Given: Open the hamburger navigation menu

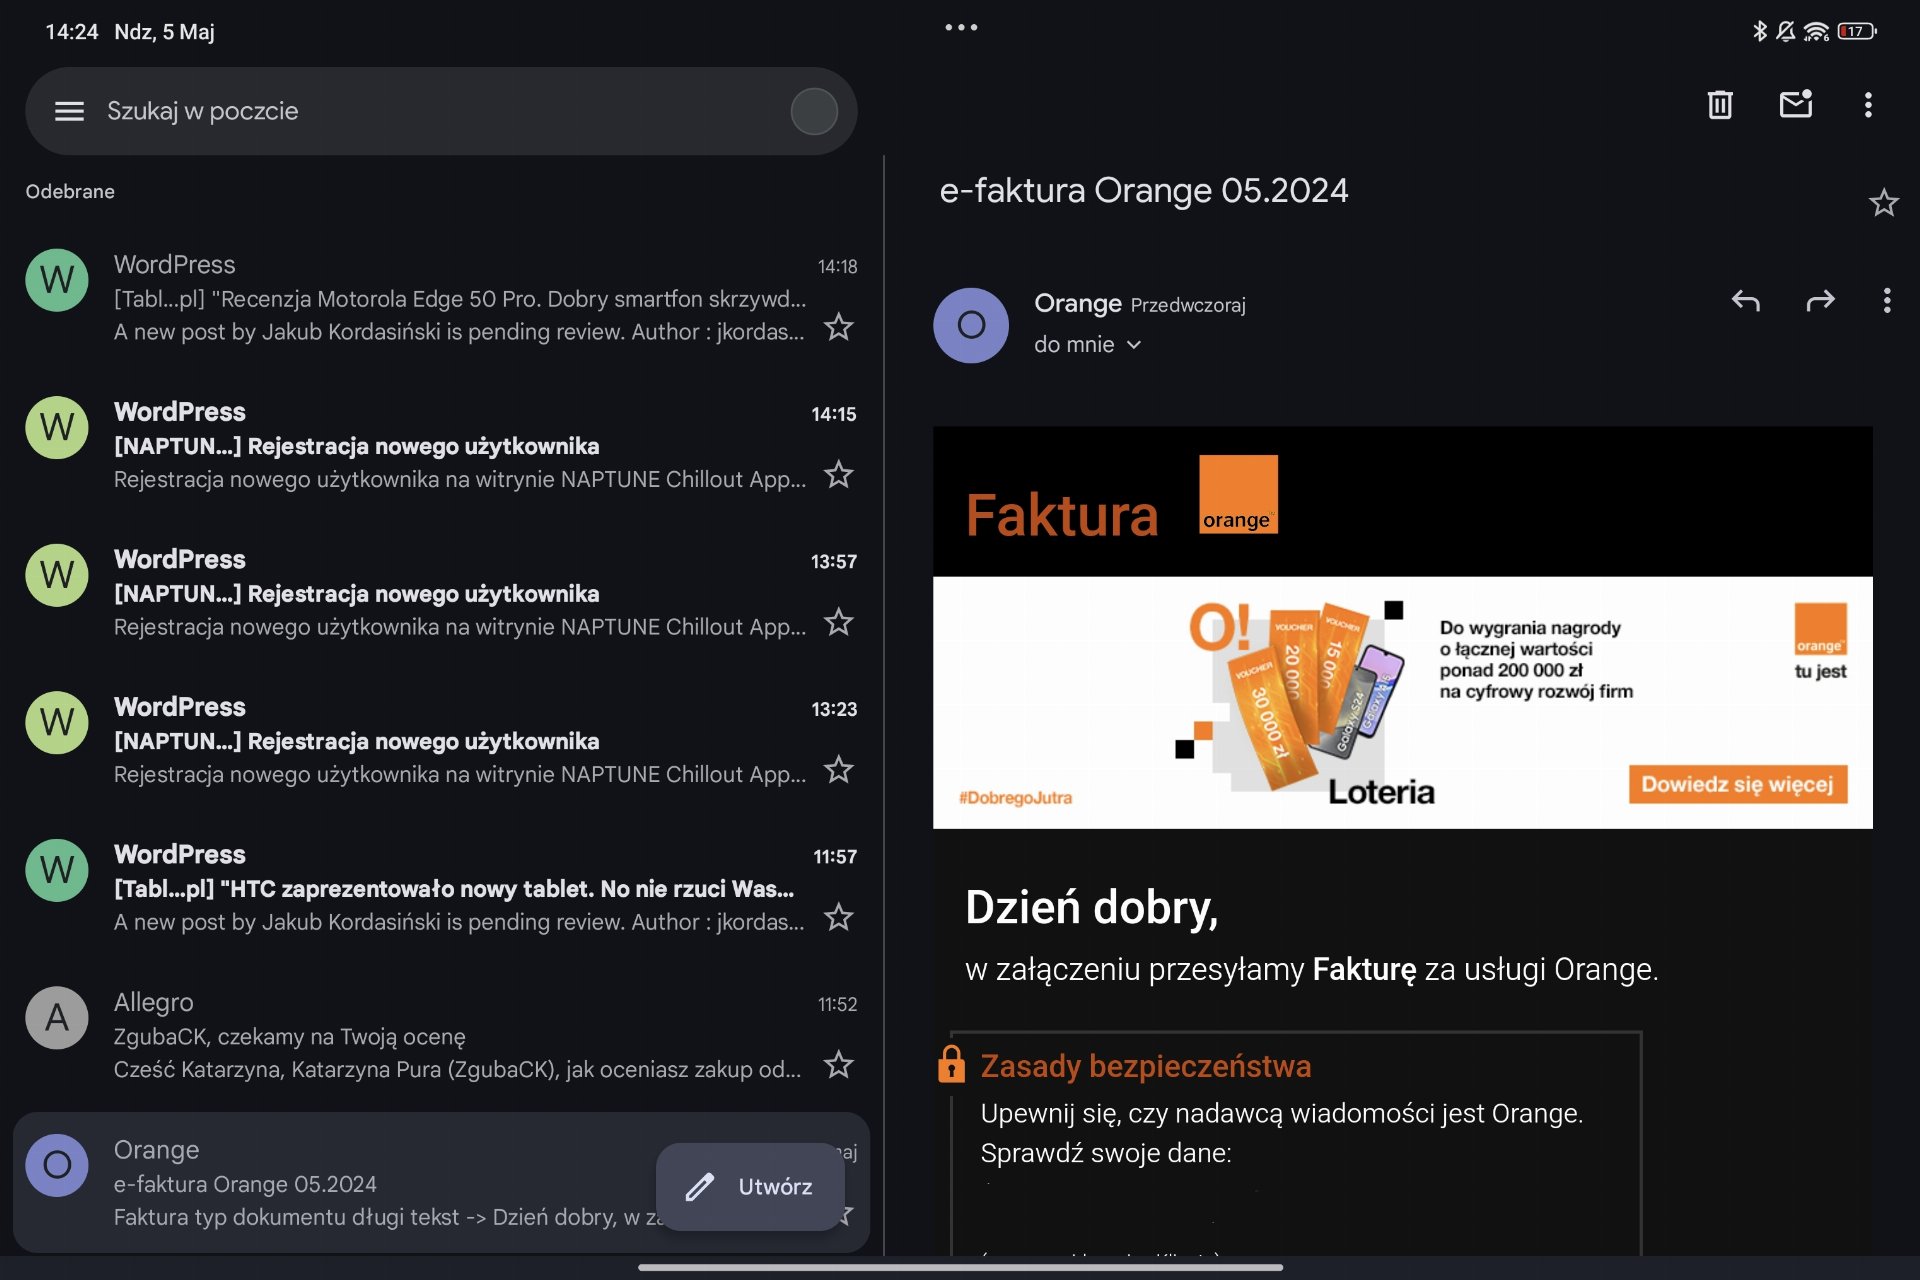Looking at the screenshot, I should (69, 111).
